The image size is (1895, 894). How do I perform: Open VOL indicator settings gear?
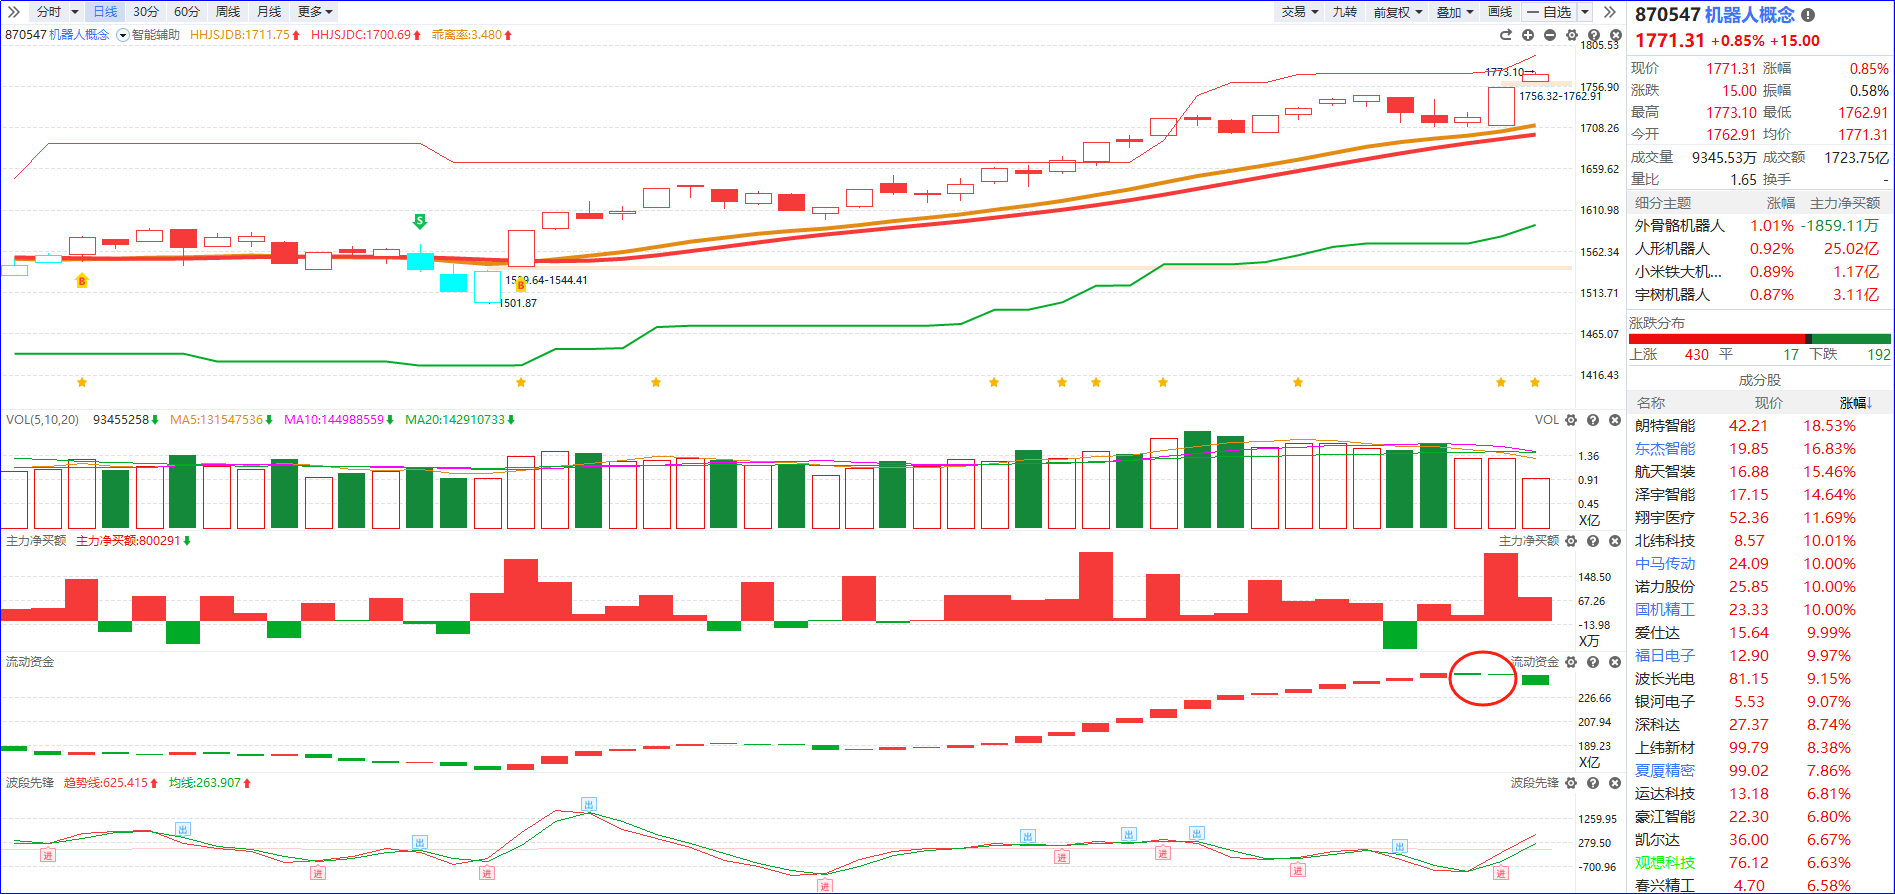click(1571, 420)
